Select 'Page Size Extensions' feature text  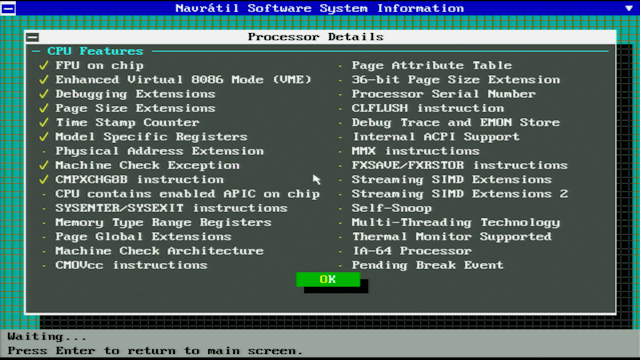[135, 108]
